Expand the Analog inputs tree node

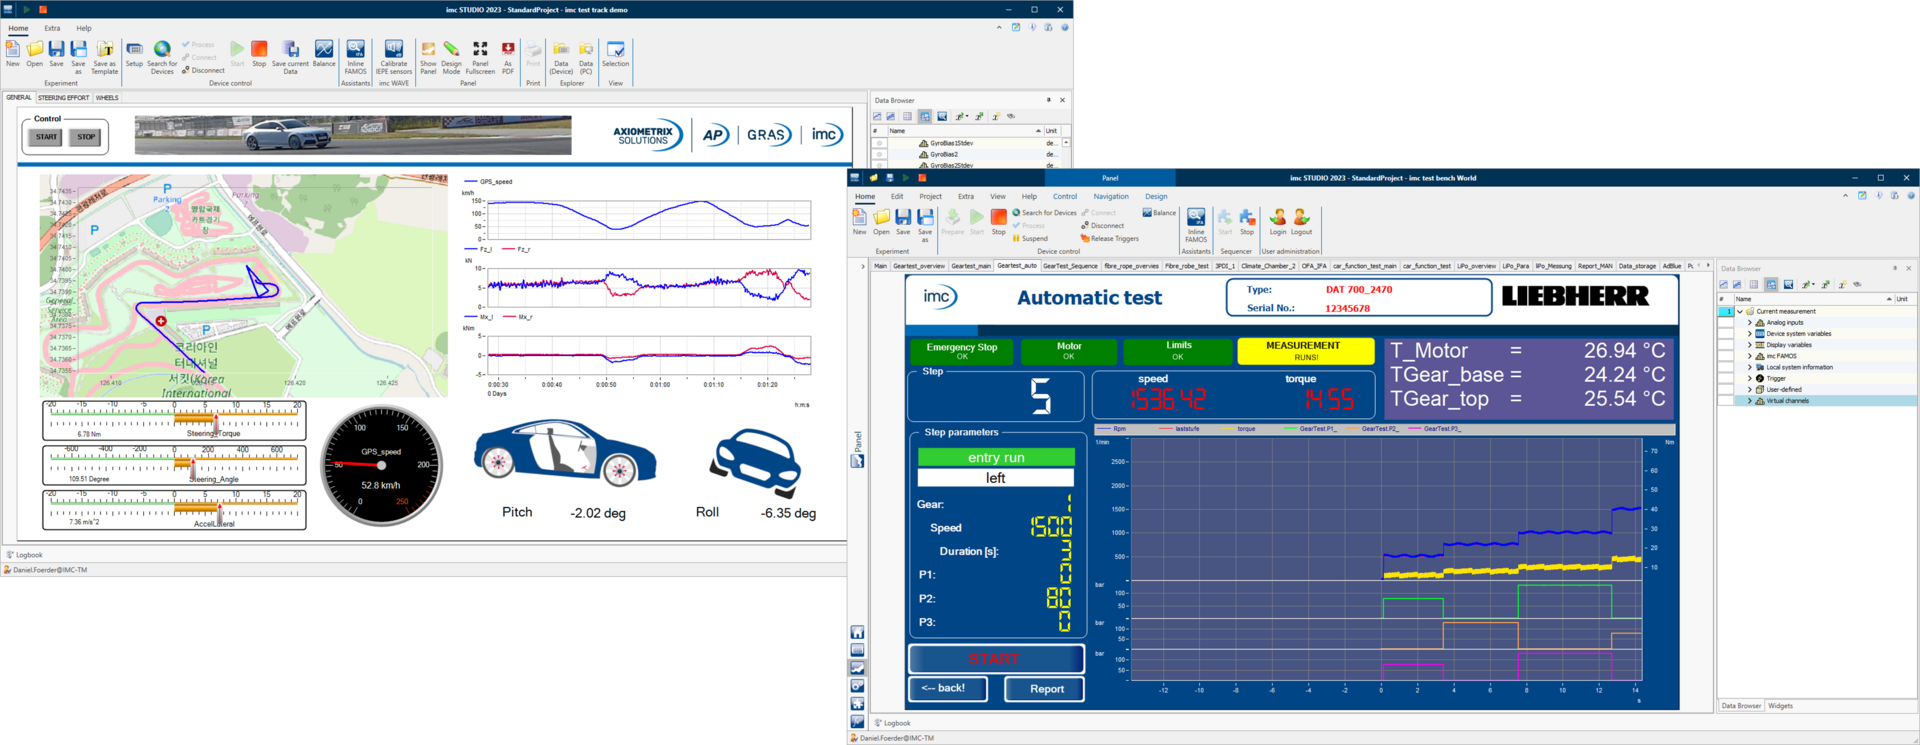click(1750, 323)
